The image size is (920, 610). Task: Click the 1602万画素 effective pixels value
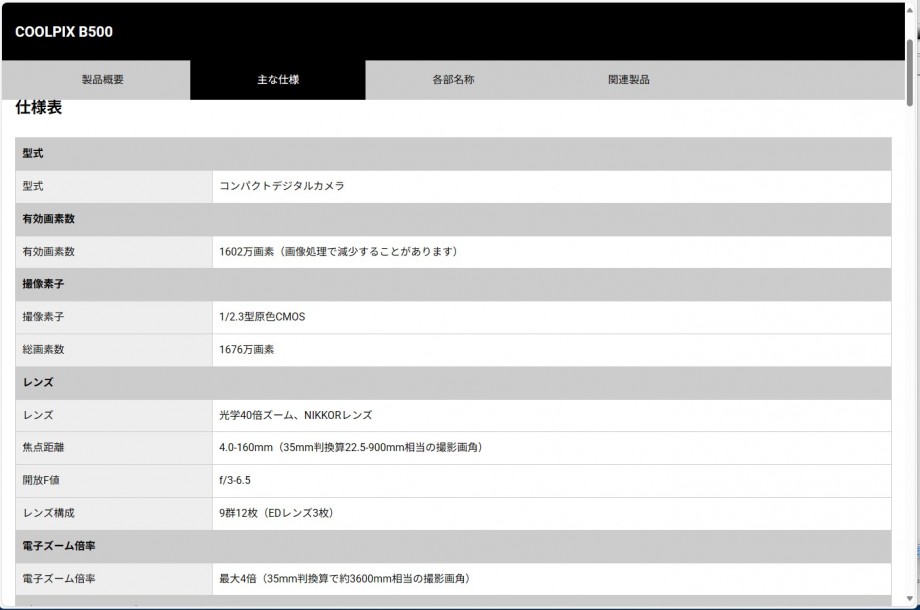click(338, 252)
